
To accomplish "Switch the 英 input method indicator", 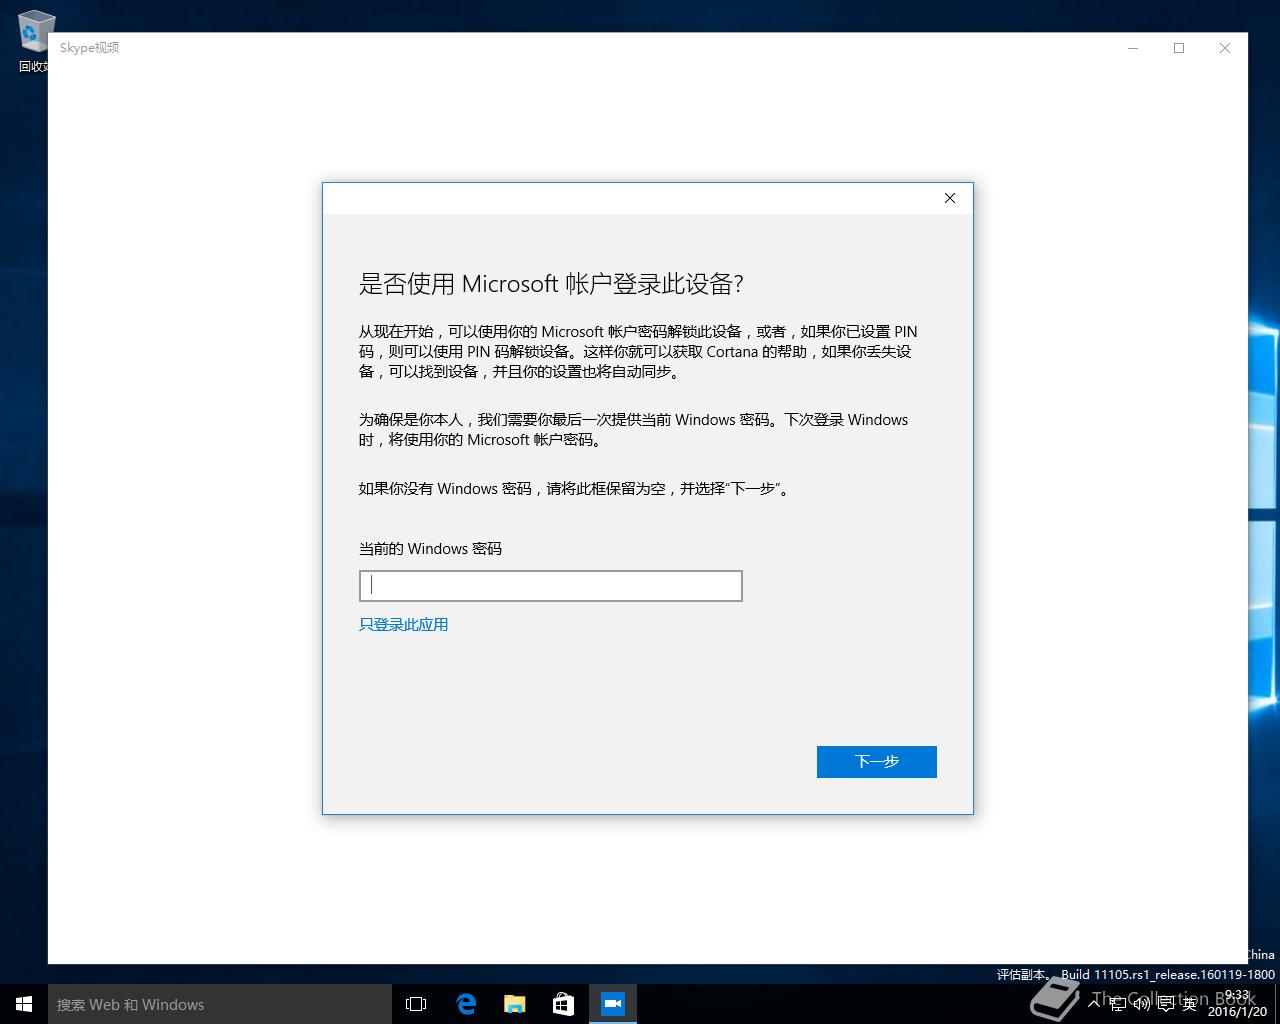I will tap(1189, 1003).
